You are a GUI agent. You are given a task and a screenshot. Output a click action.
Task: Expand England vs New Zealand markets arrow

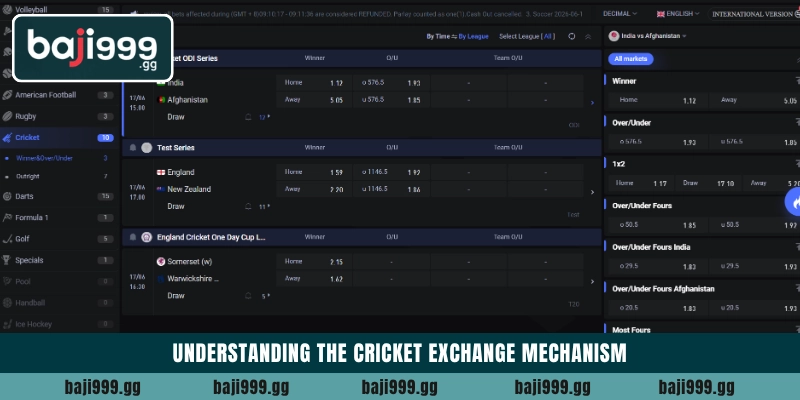point(592,192)
